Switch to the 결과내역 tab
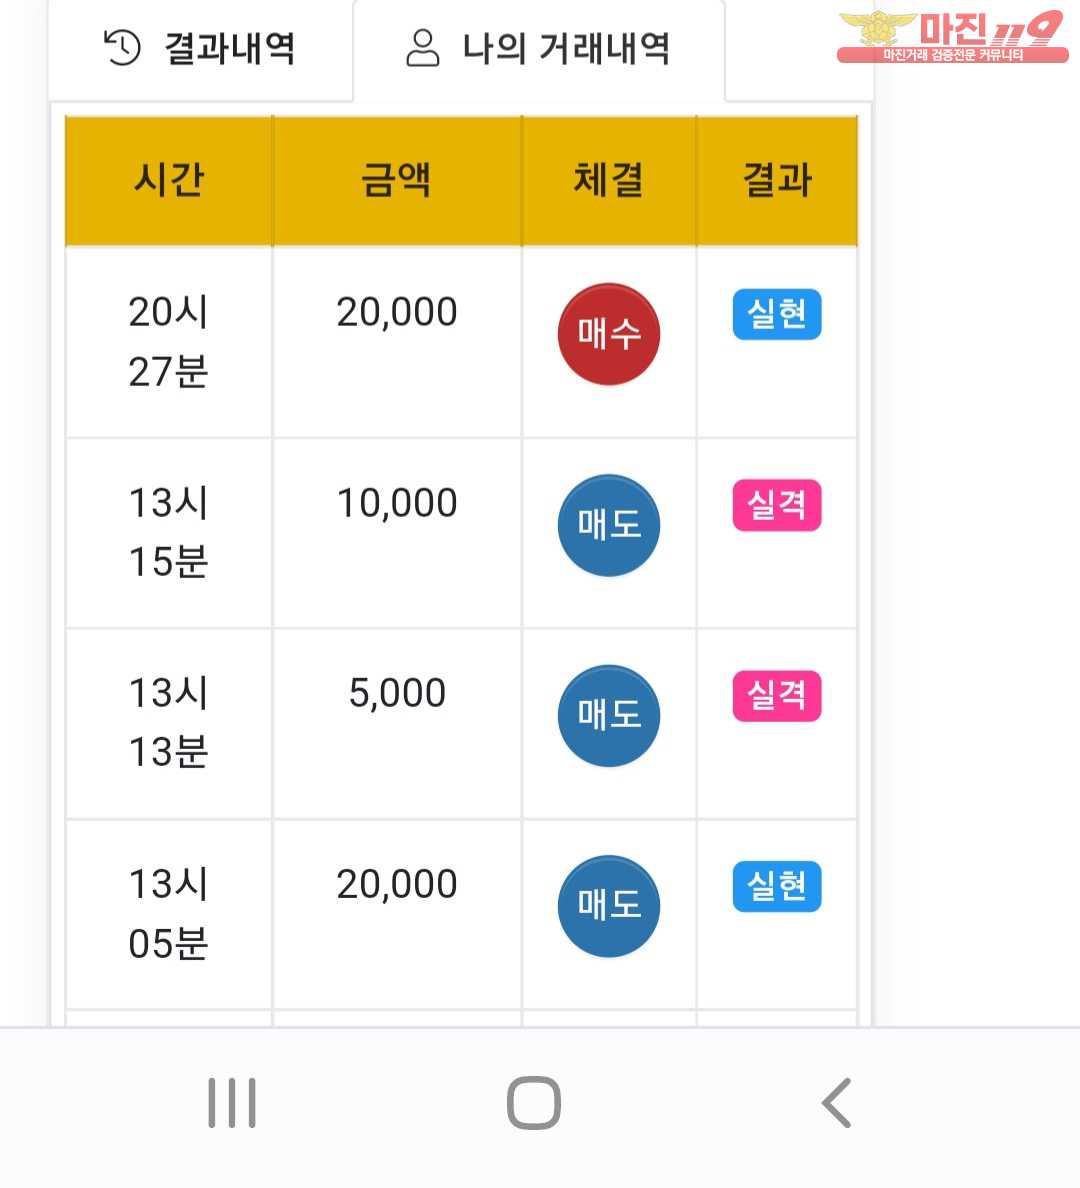The width and height of the screenshot is (1080, 1188). [x=201, y=49]
